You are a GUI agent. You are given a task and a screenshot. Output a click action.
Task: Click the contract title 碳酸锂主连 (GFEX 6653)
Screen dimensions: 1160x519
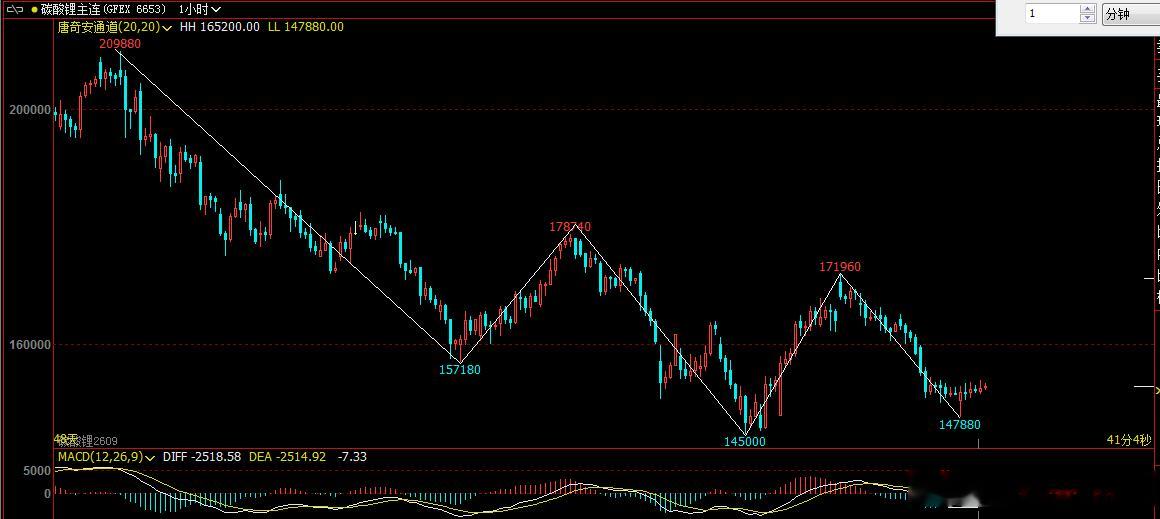click(104, 10)
